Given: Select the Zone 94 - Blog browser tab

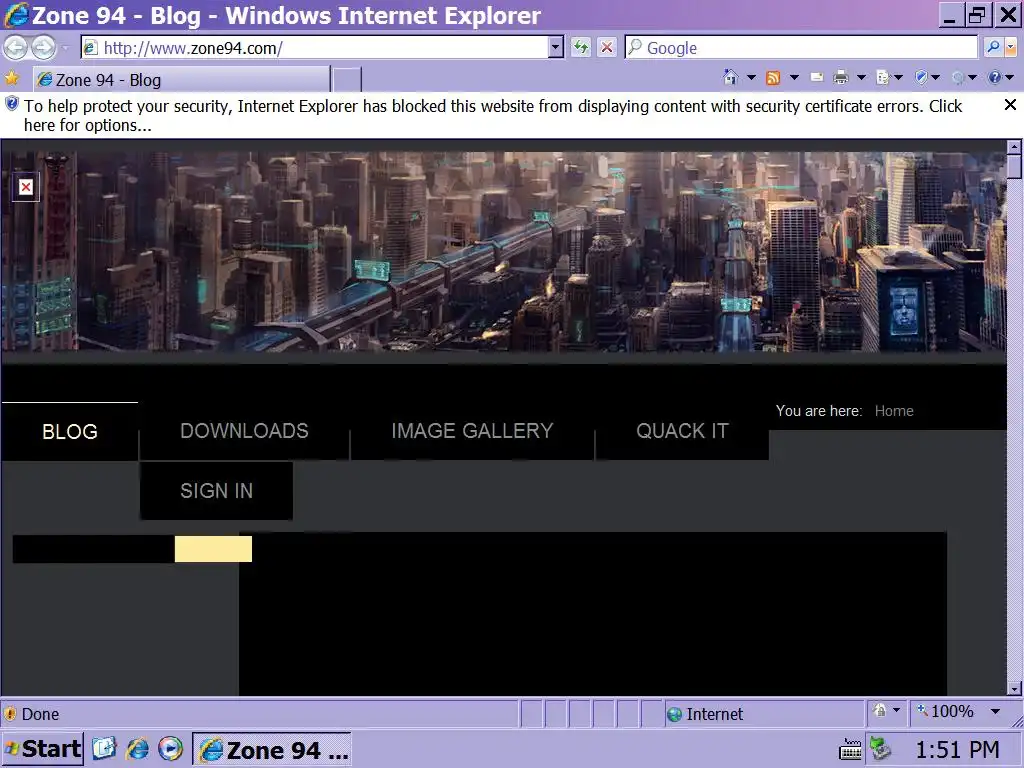Looking at the screenshot, I should tap(182, 80).
